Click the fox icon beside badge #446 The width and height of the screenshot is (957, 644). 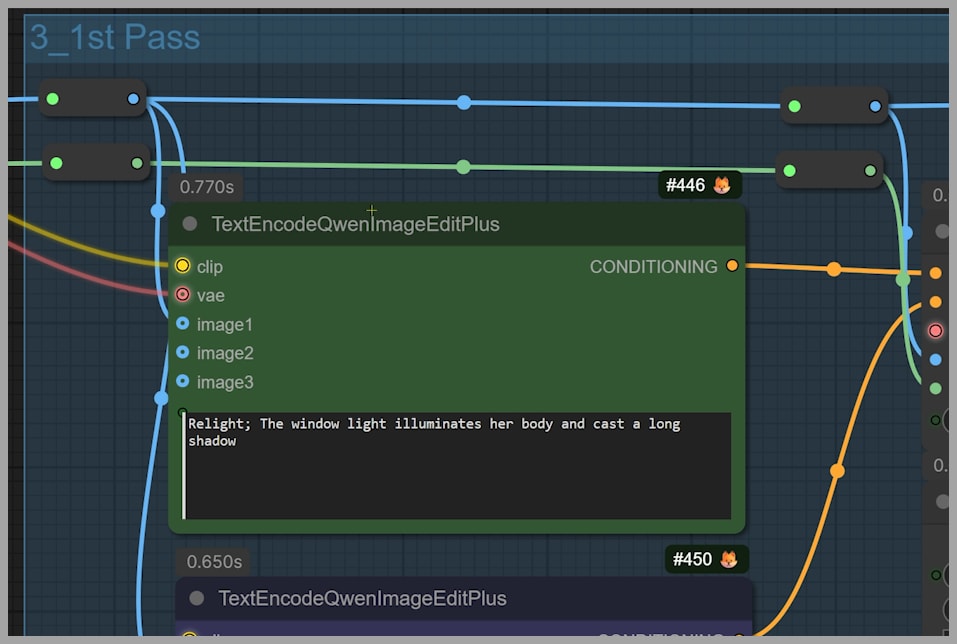pos(721,185)
